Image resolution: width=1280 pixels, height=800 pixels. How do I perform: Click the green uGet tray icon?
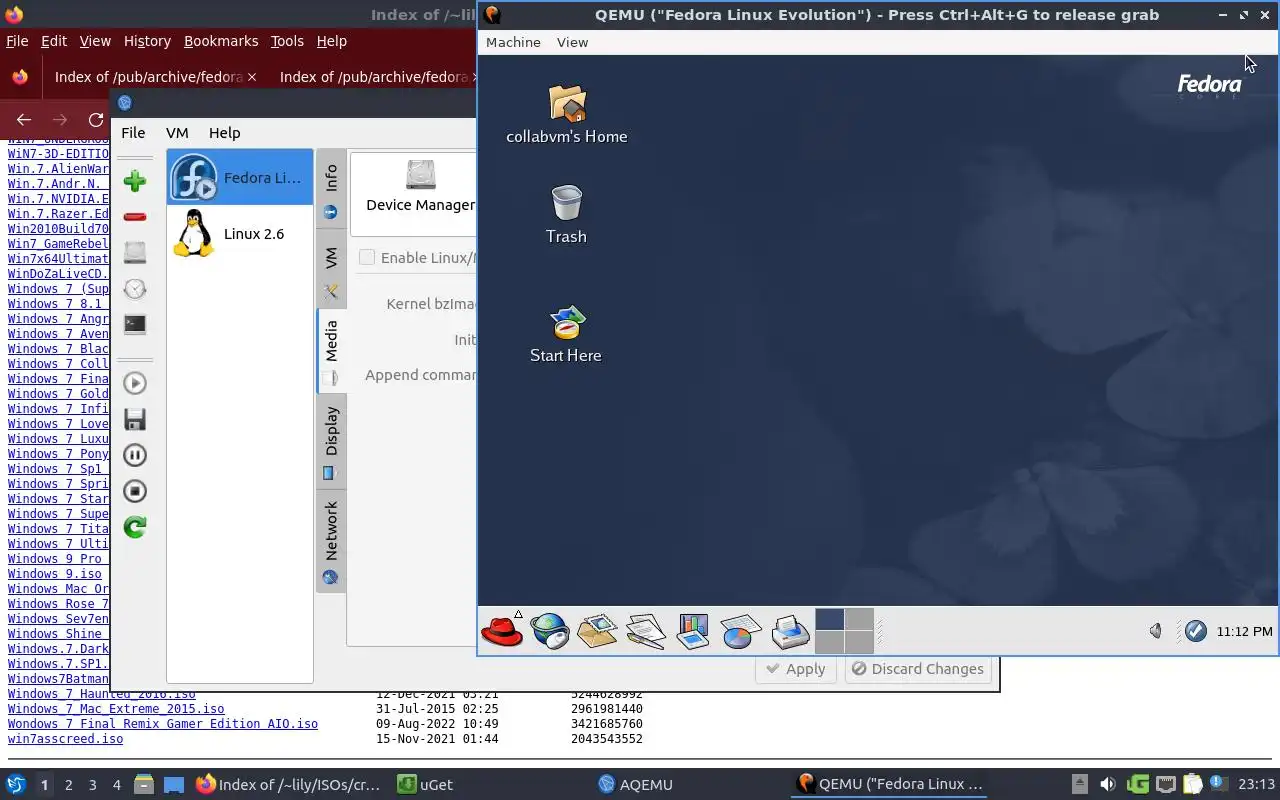(x=1137, y=784)
